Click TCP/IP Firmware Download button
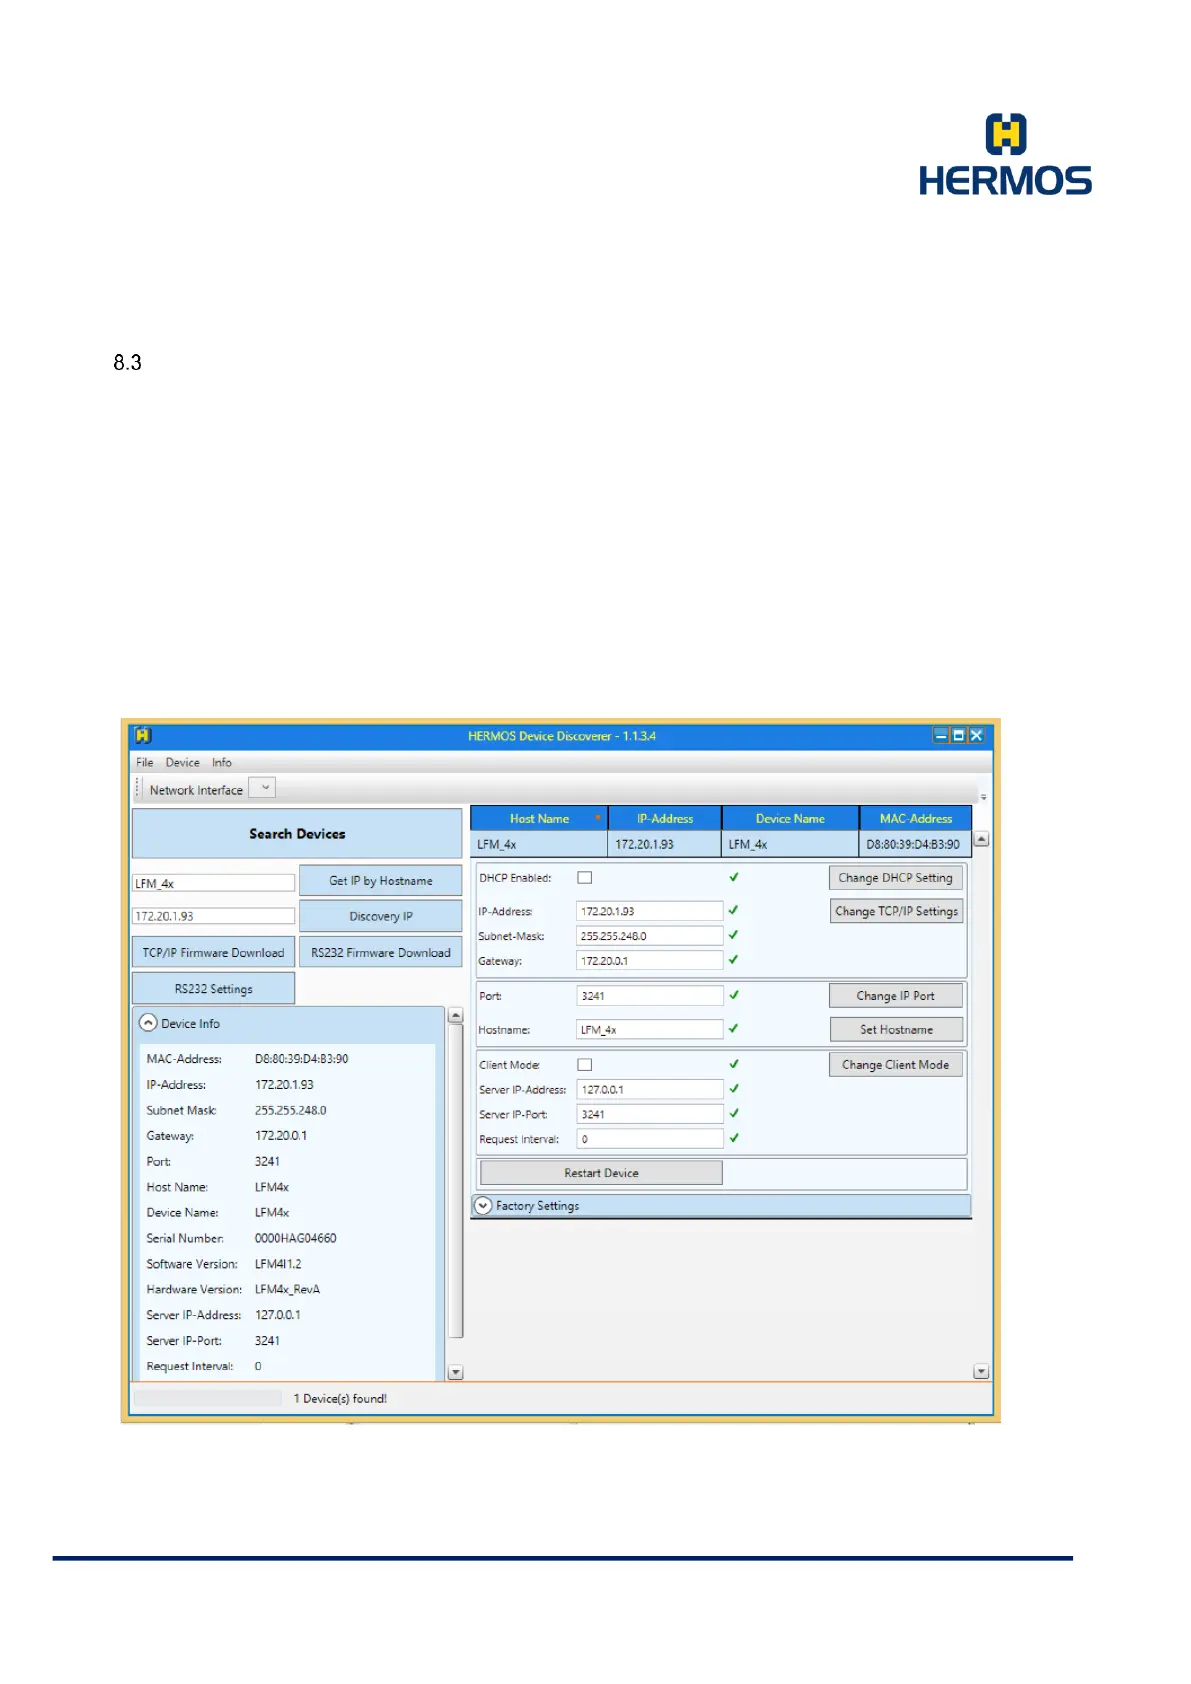 pyautogui.click(x=213, y=952)
